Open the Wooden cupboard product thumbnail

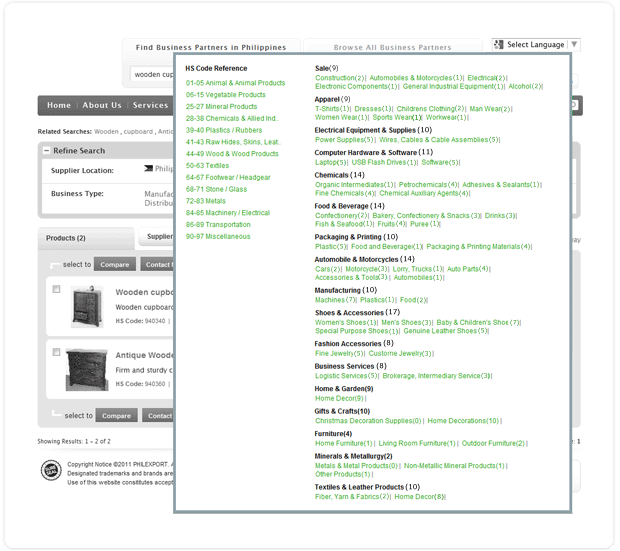87,306
